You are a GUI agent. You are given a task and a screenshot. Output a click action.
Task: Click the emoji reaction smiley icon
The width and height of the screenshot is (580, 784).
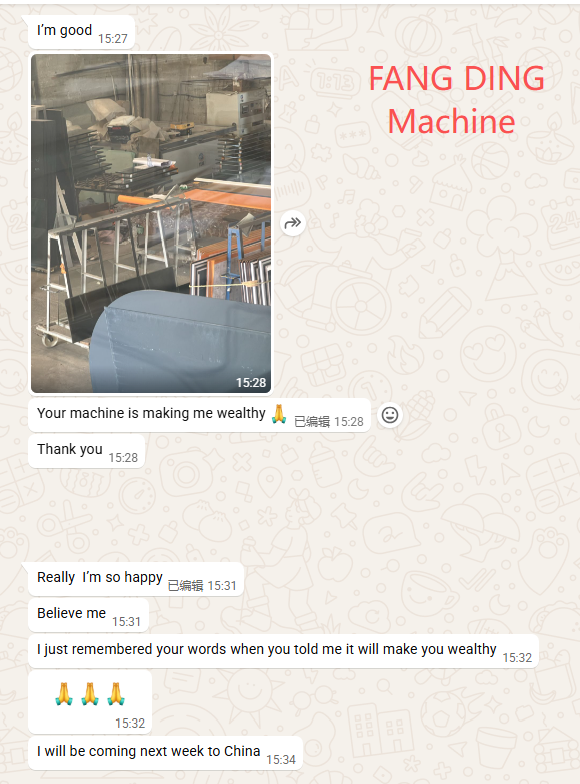click(x=390, y=415)
